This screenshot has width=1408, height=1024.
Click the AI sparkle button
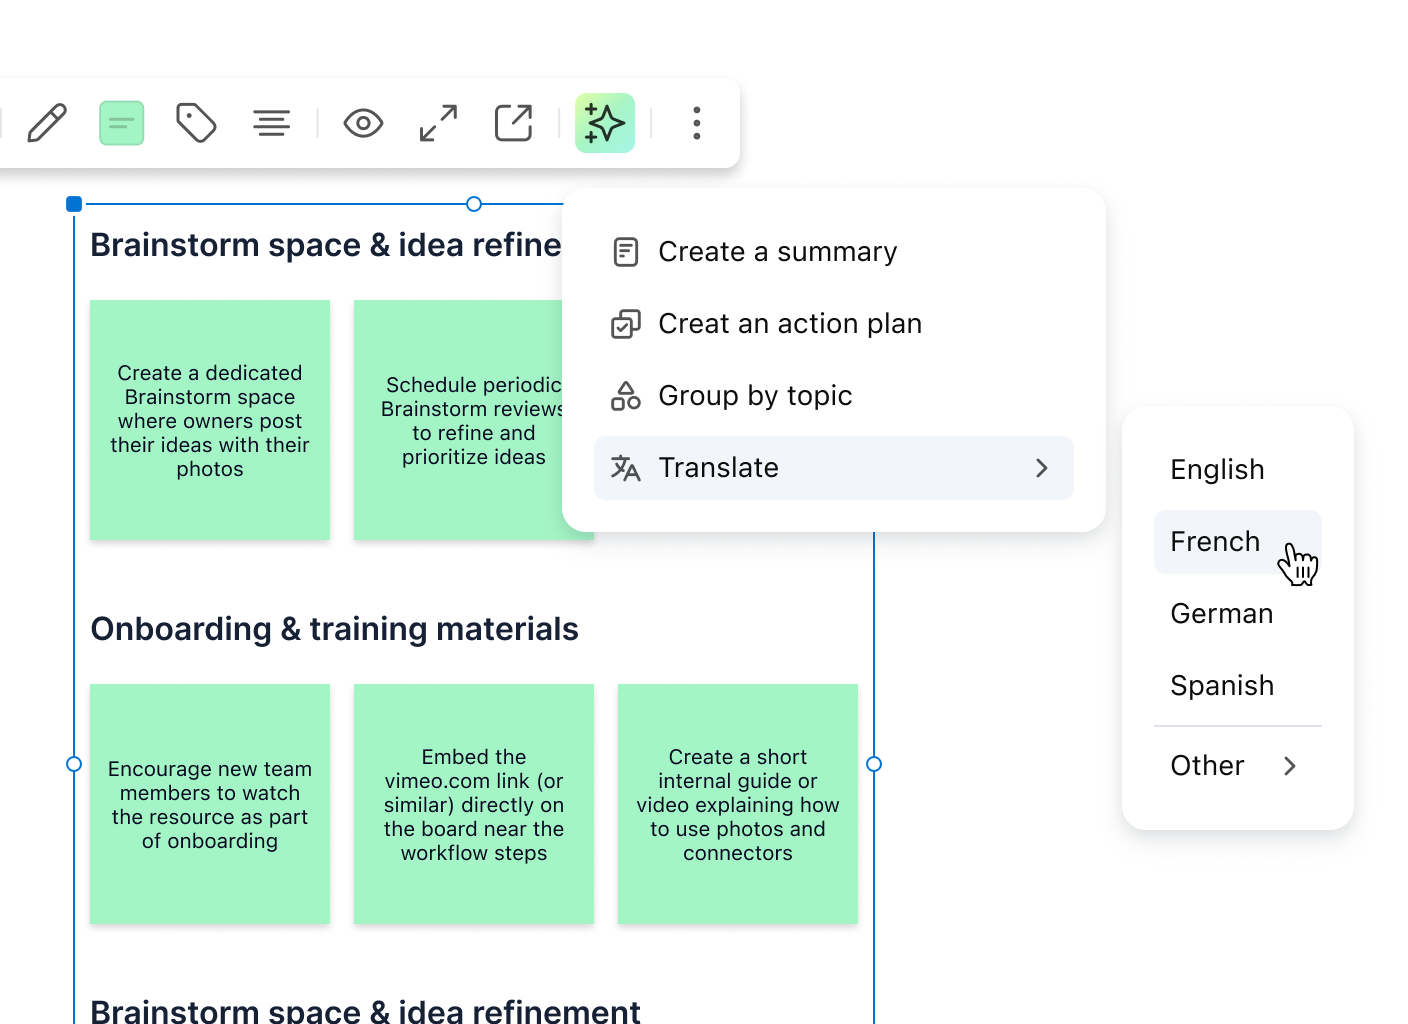point(605,123)
